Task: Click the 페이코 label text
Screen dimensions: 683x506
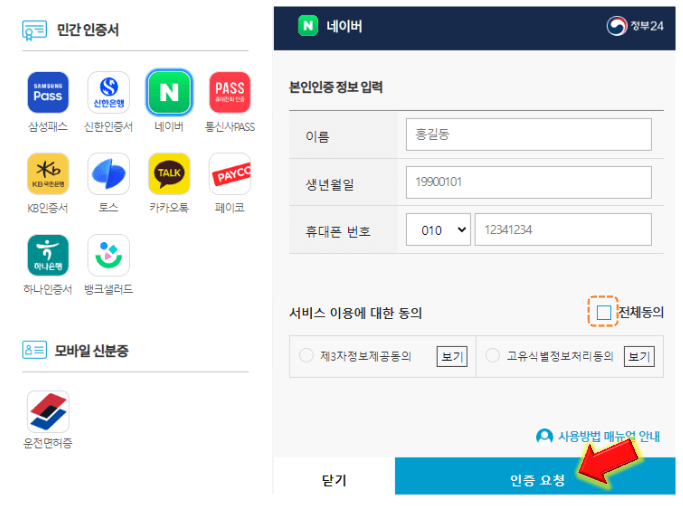Action: pos(230,208)
